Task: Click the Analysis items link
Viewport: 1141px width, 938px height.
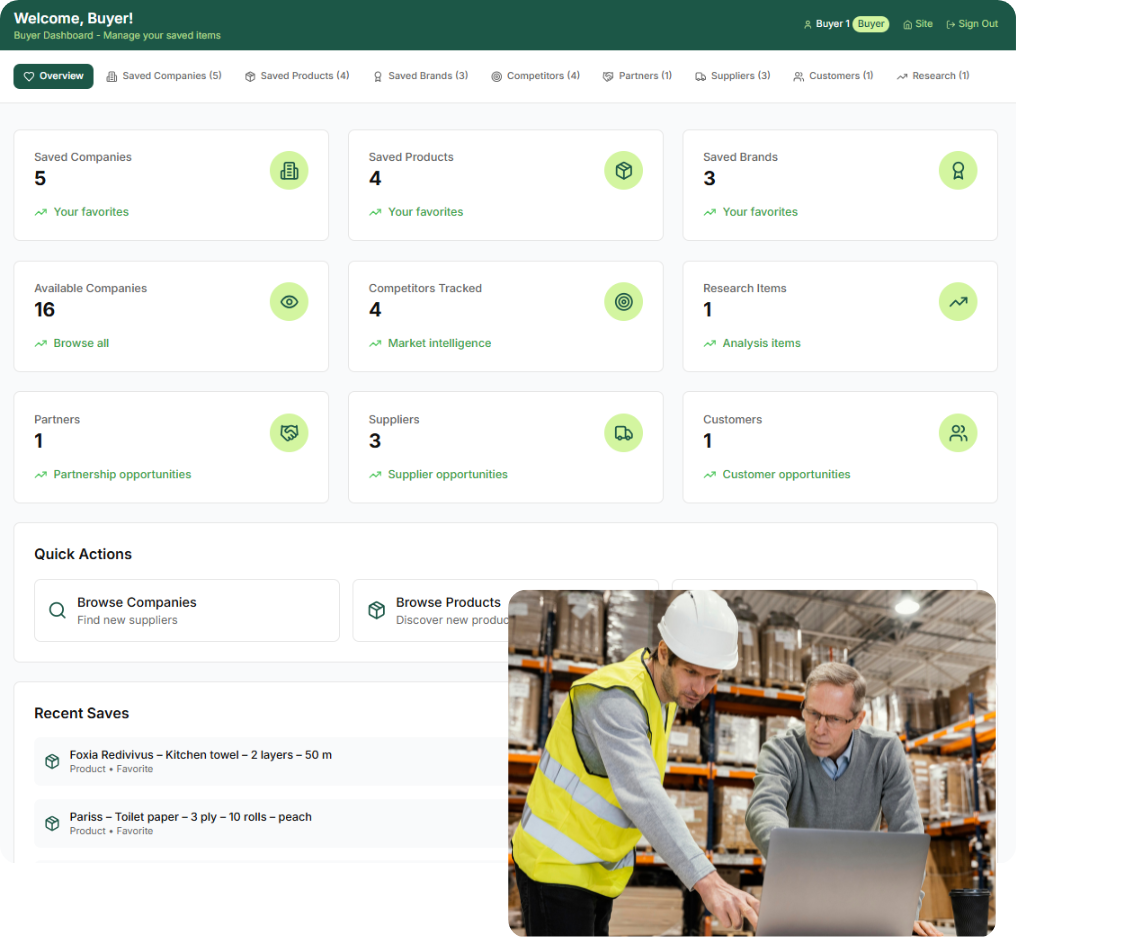Action: (761, 343)
